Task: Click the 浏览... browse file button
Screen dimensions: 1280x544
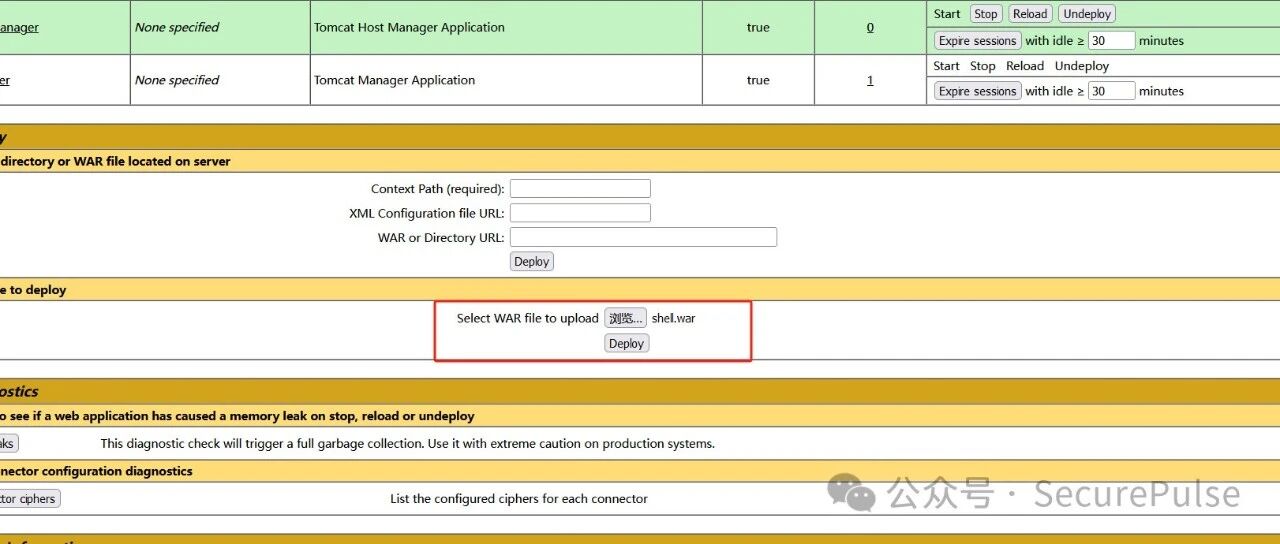Action: pos(625,318)
